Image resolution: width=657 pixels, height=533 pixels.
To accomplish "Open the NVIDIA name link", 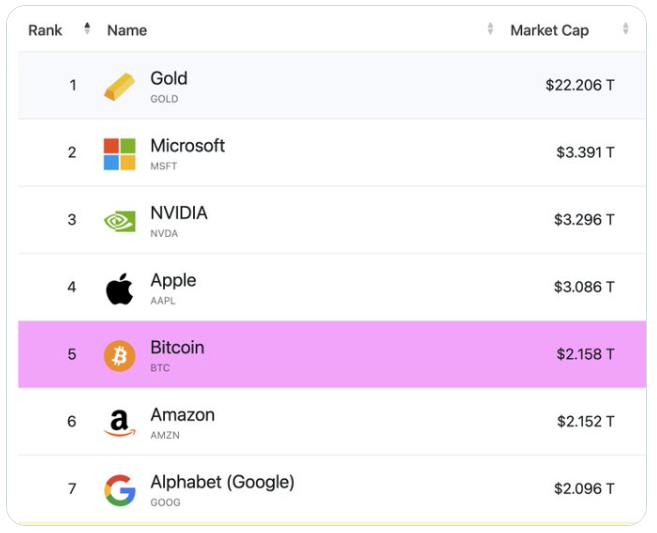I will click(179, 213).
